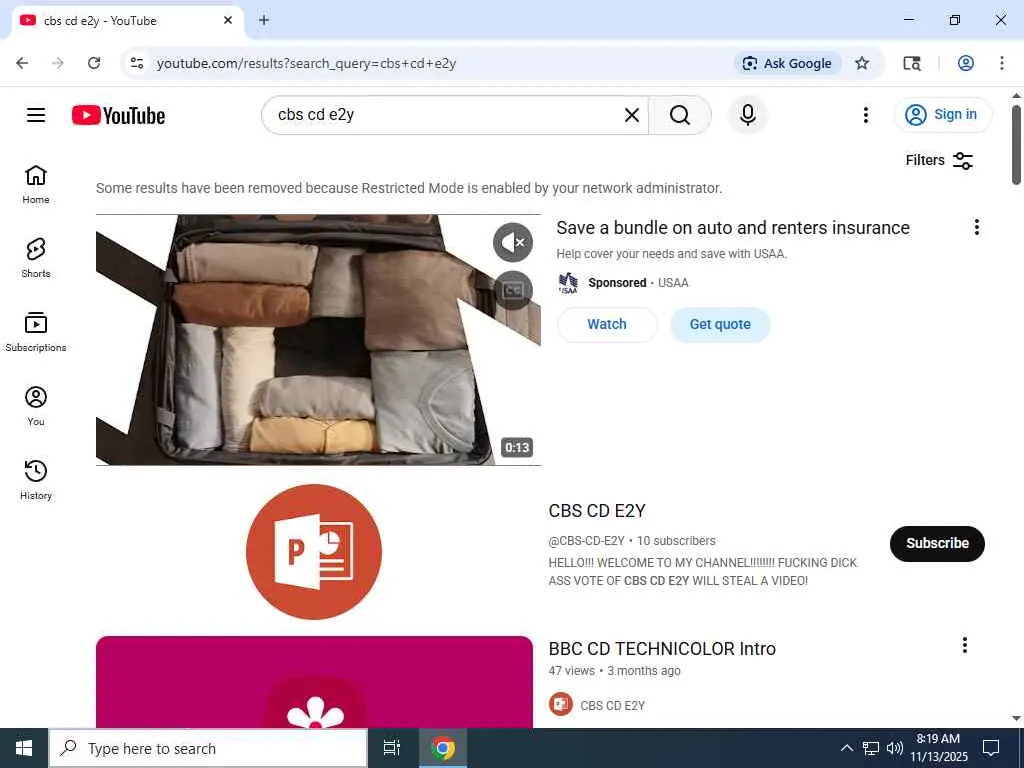Click the ad duration badge 0:13
1024x768 pixels.
click(x=517, y=448)
